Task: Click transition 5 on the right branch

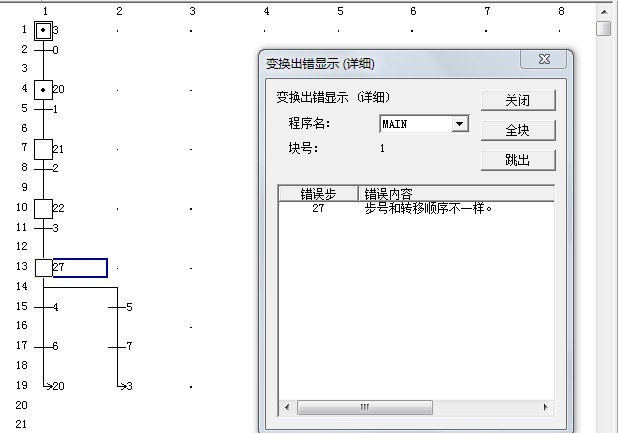Action: [x=119, y=307]
